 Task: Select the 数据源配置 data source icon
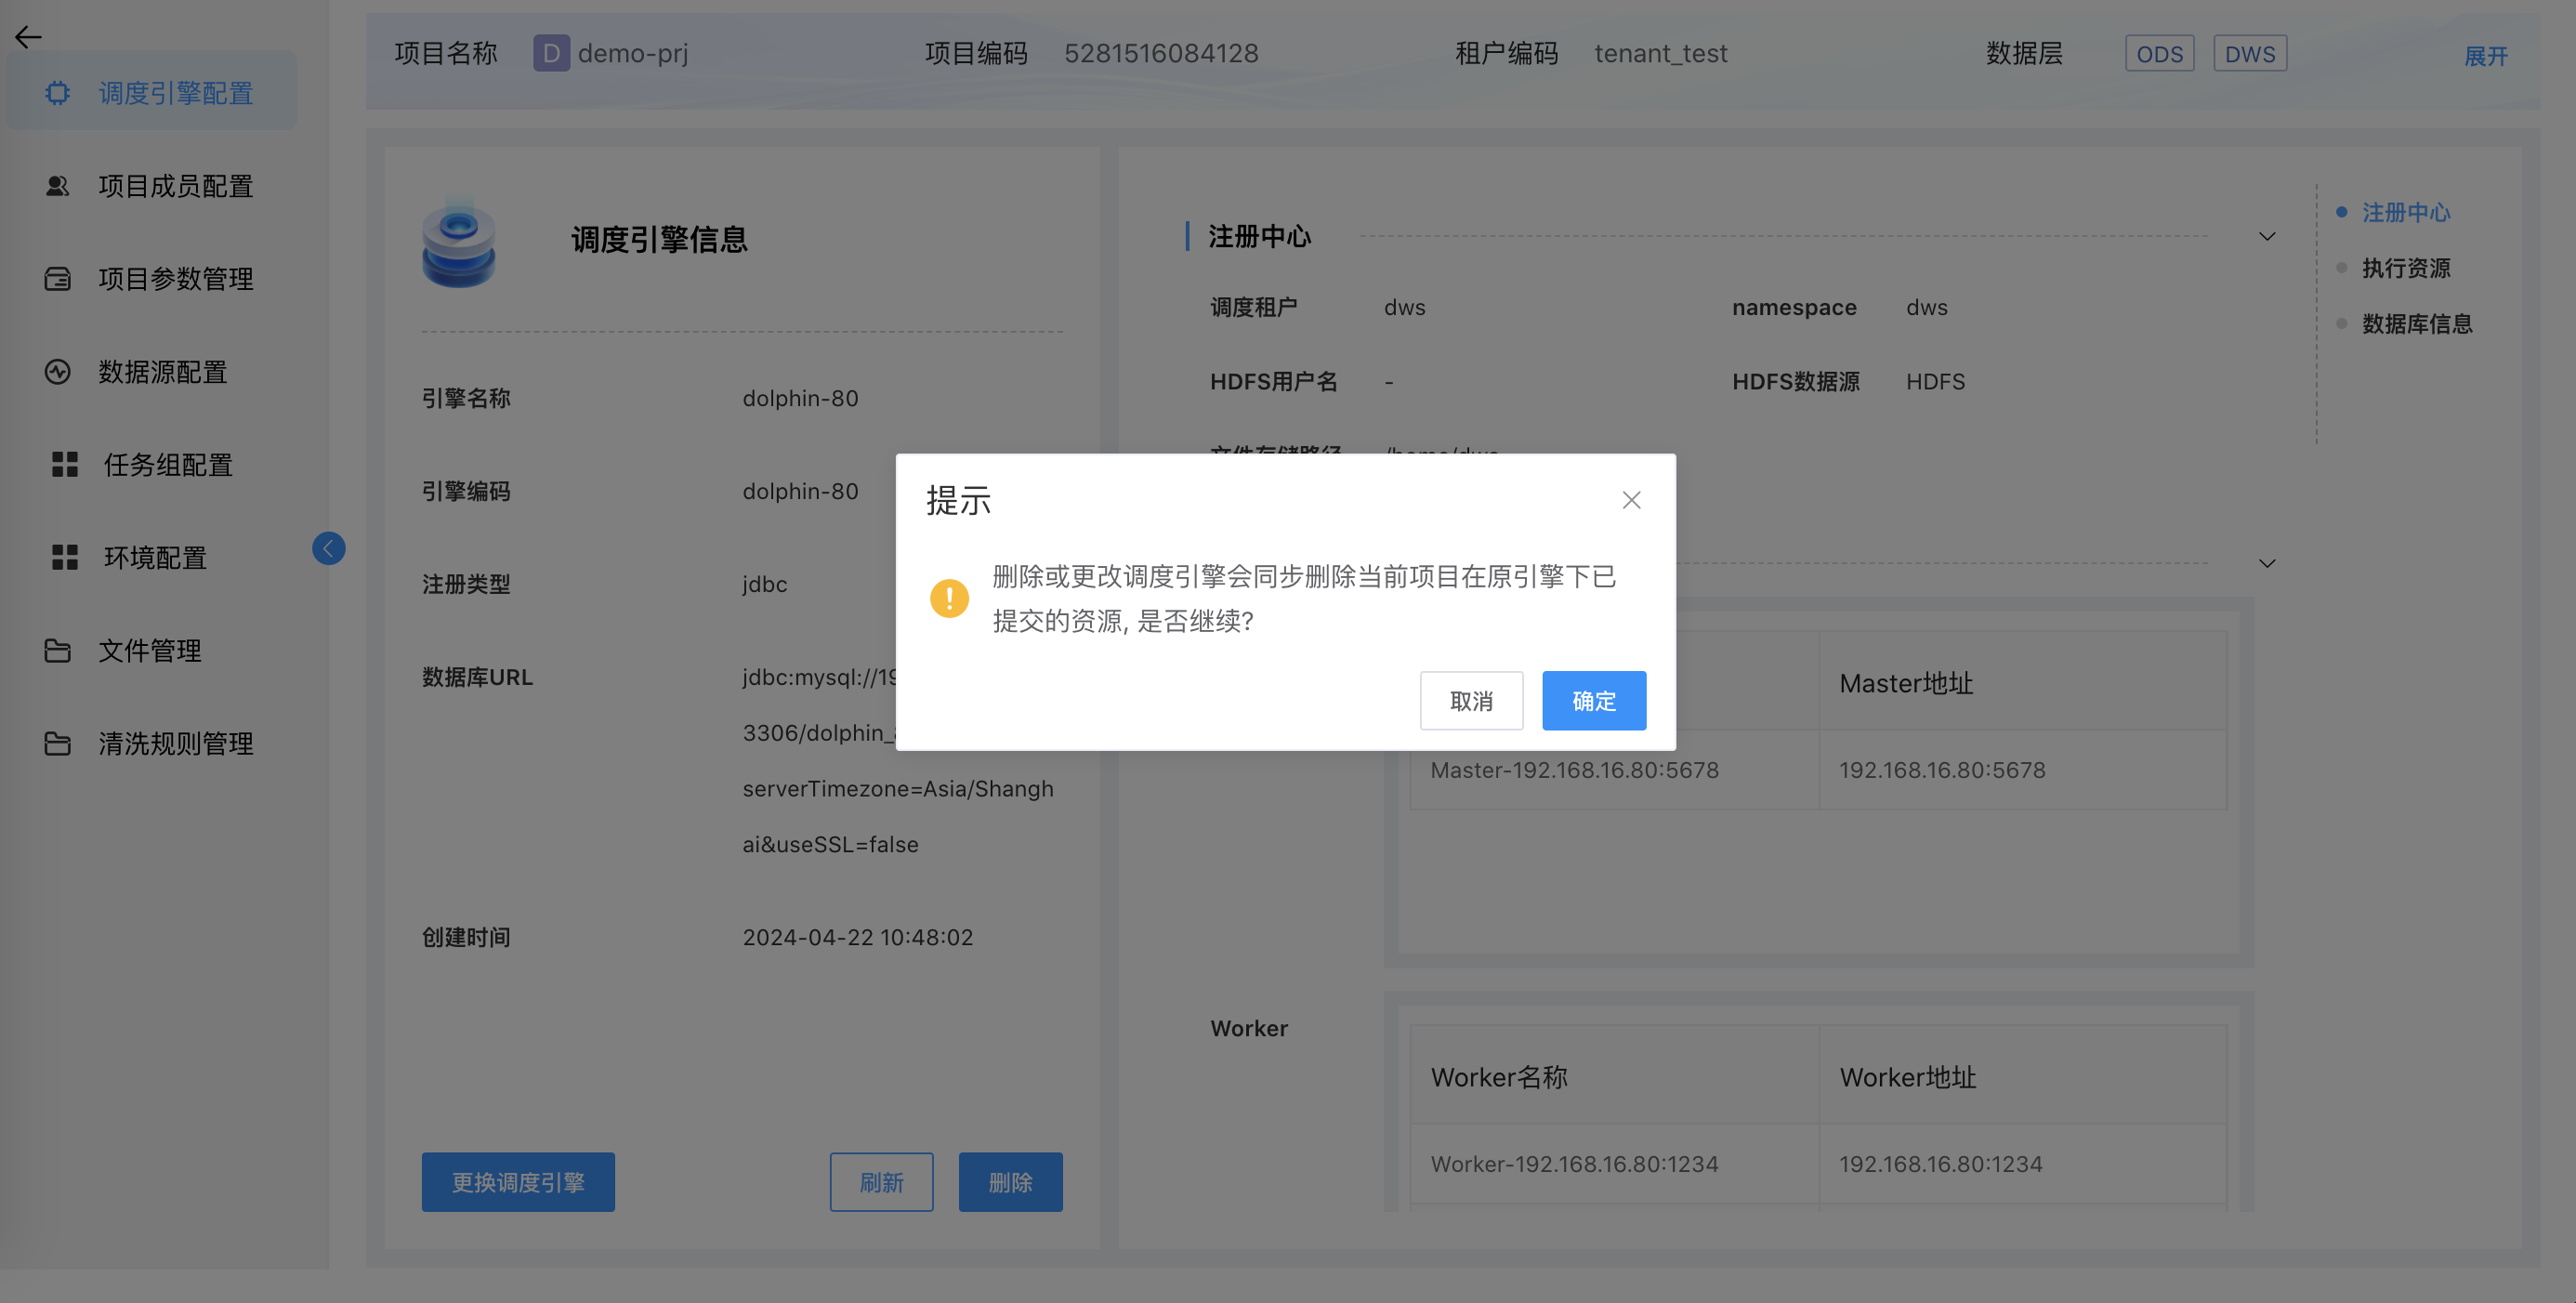pyautogui.click(x=57, y=371)
